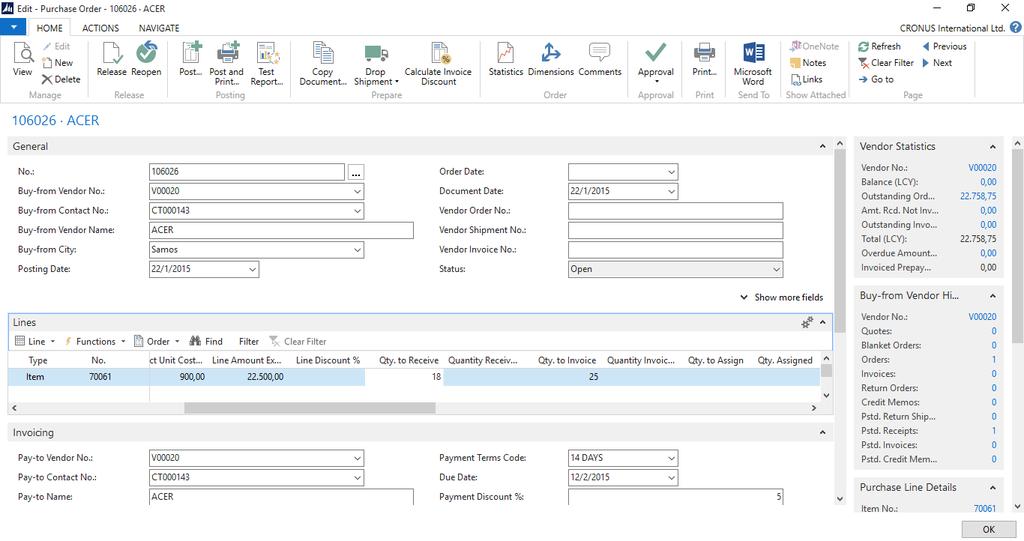
Task: Open the Line menu in Lines
Action: click(x=35, y=341)
